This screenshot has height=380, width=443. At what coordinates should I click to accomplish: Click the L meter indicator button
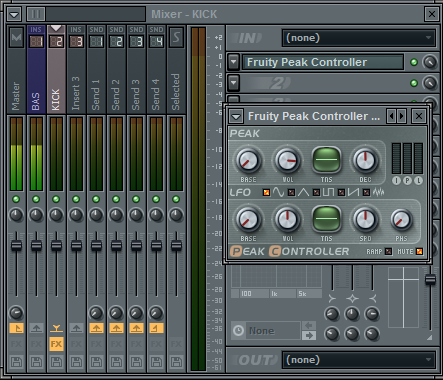point(418,181)
